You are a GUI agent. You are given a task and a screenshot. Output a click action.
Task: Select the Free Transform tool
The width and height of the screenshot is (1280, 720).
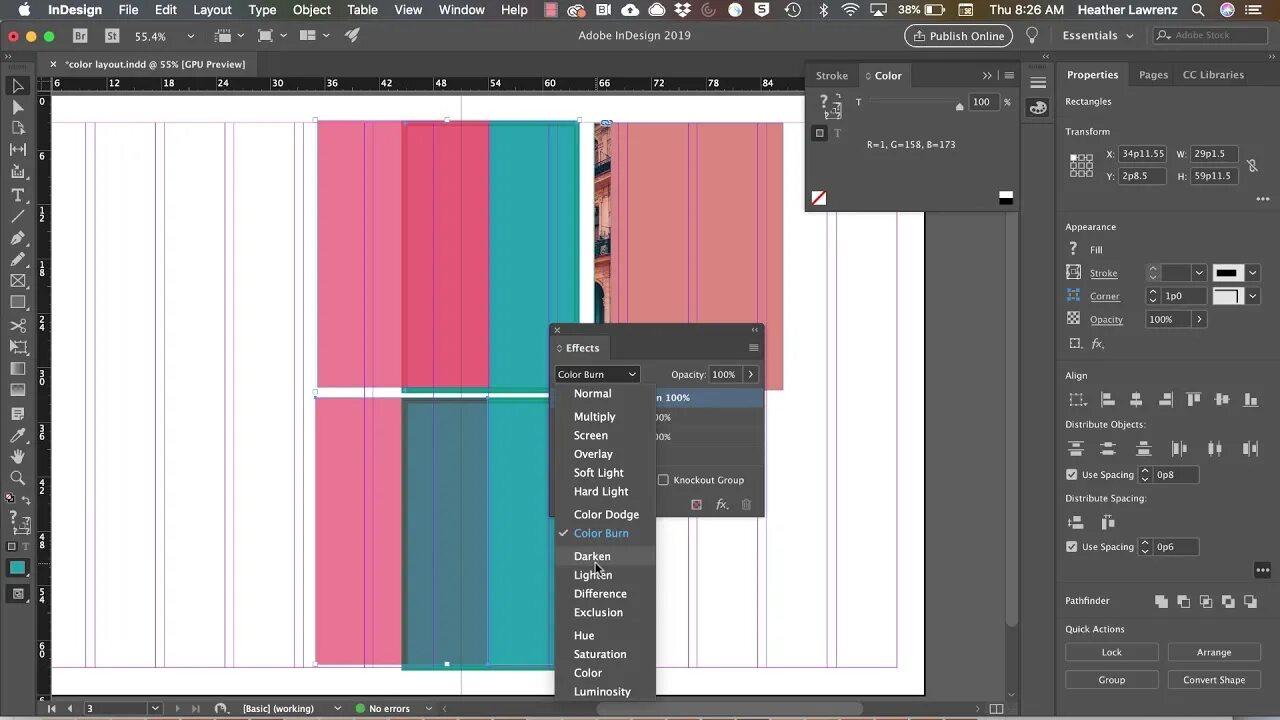coord(17,347)
